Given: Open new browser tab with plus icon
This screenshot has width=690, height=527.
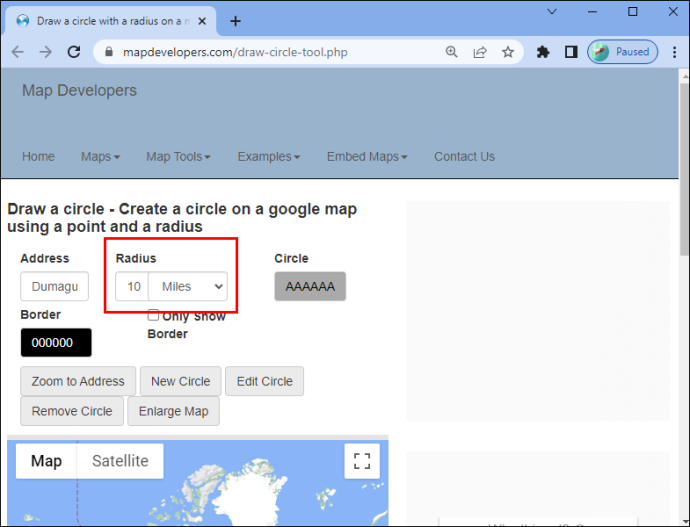Looking at the screenshot, I should pyautogui.click(x=235, y=21).
